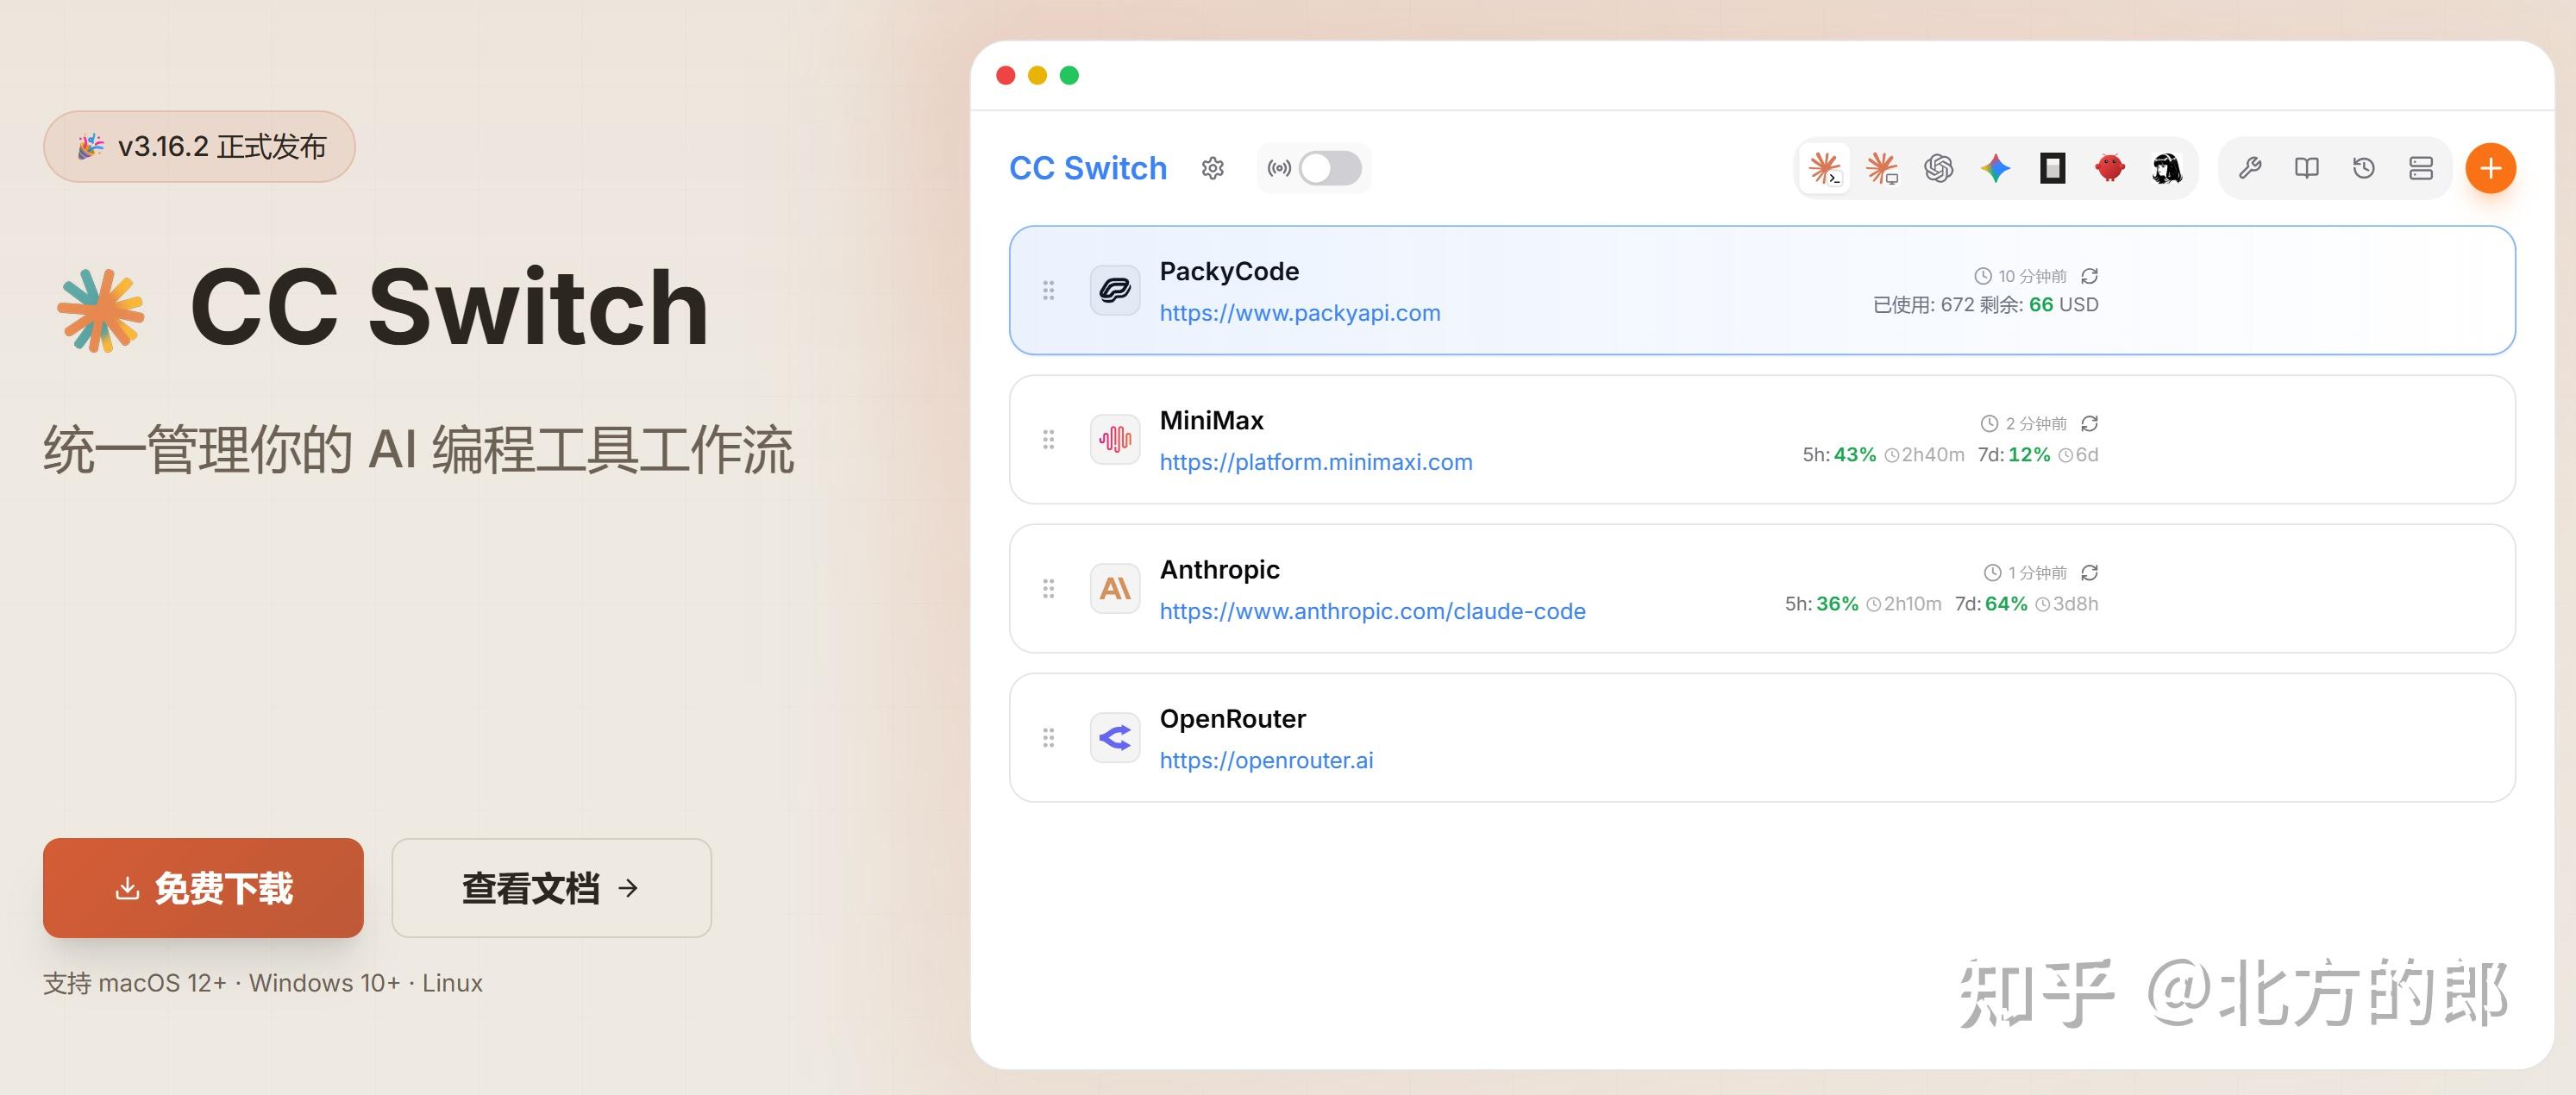This screenshot has width=2576, height=1095.
Task: Switch to the Gemini star app icon
Action: pos(1996,168)
